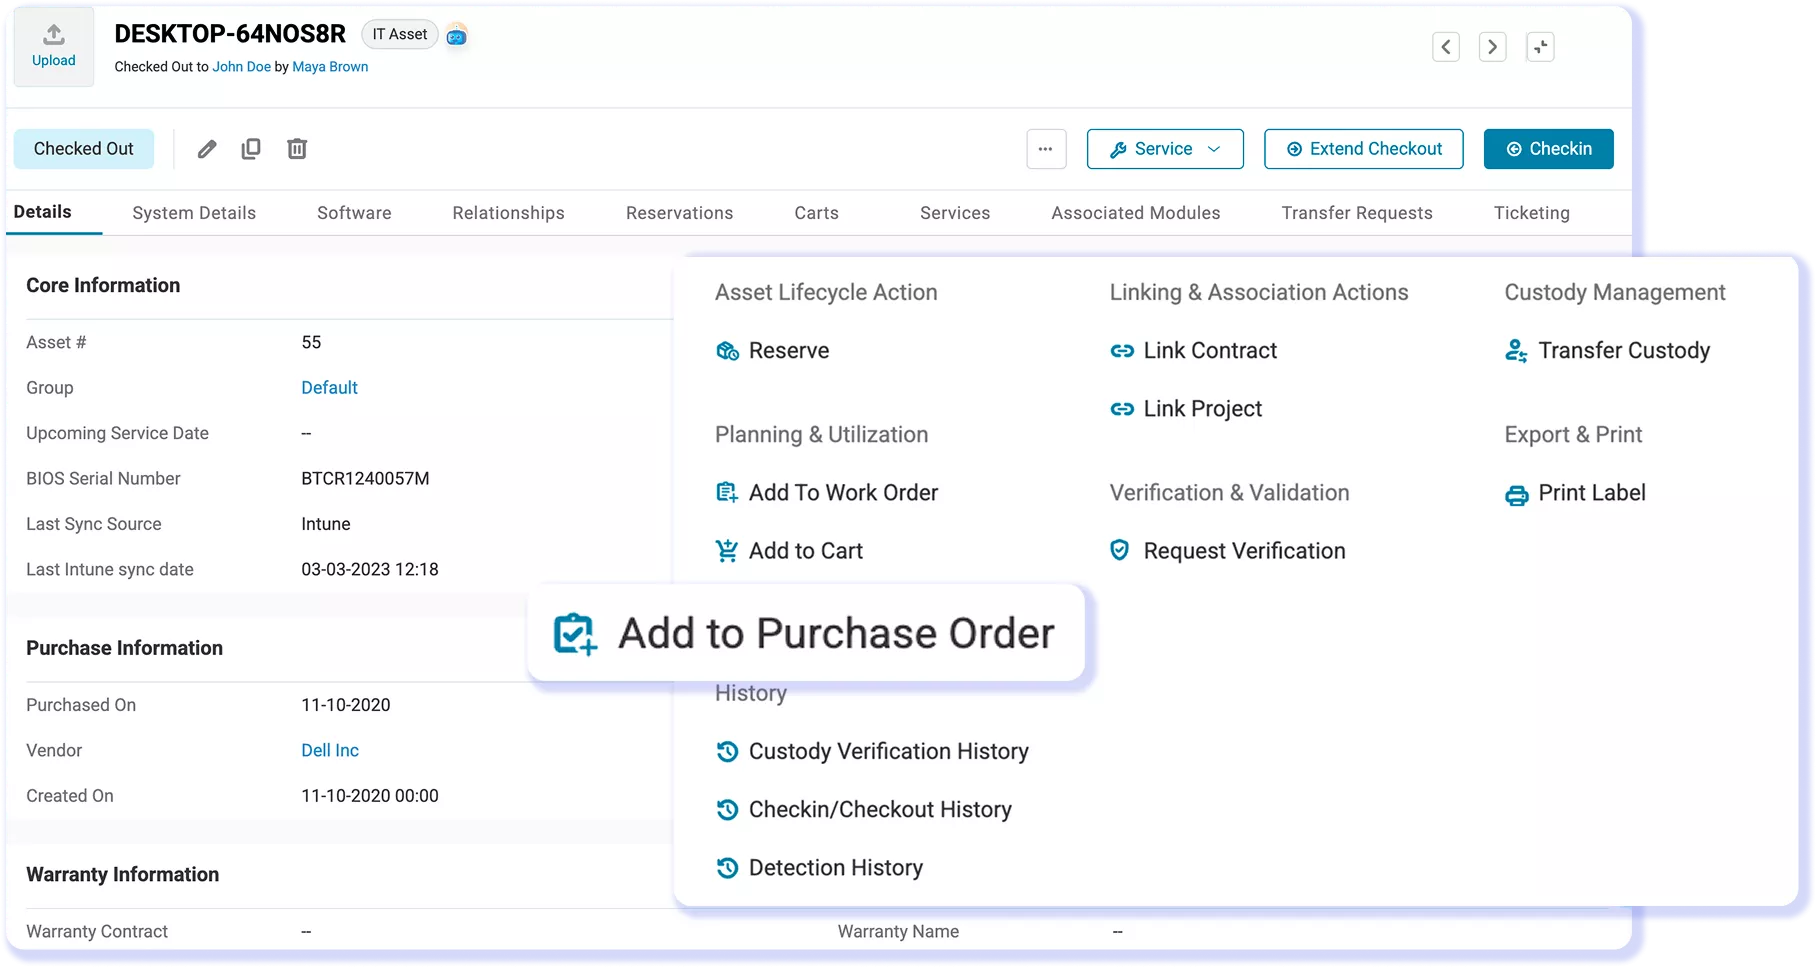Select the Services tab
Viewport: 1817px width, 968px height.
[x=955, y=213]
